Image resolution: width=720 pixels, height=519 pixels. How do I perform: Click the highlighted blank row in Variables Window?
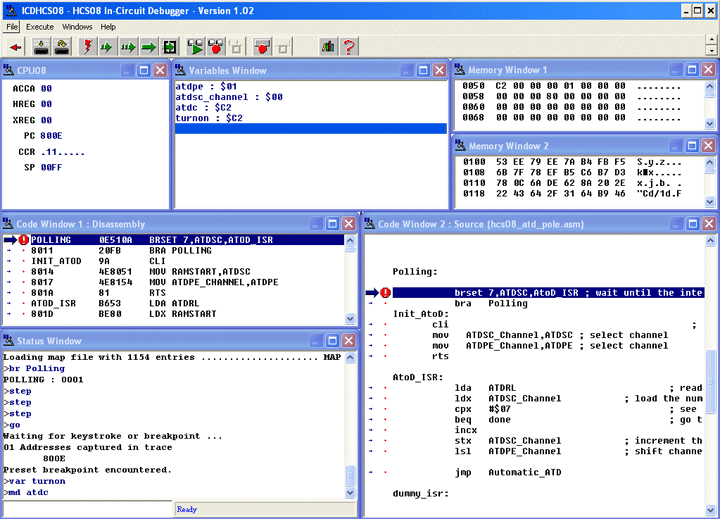310,129
